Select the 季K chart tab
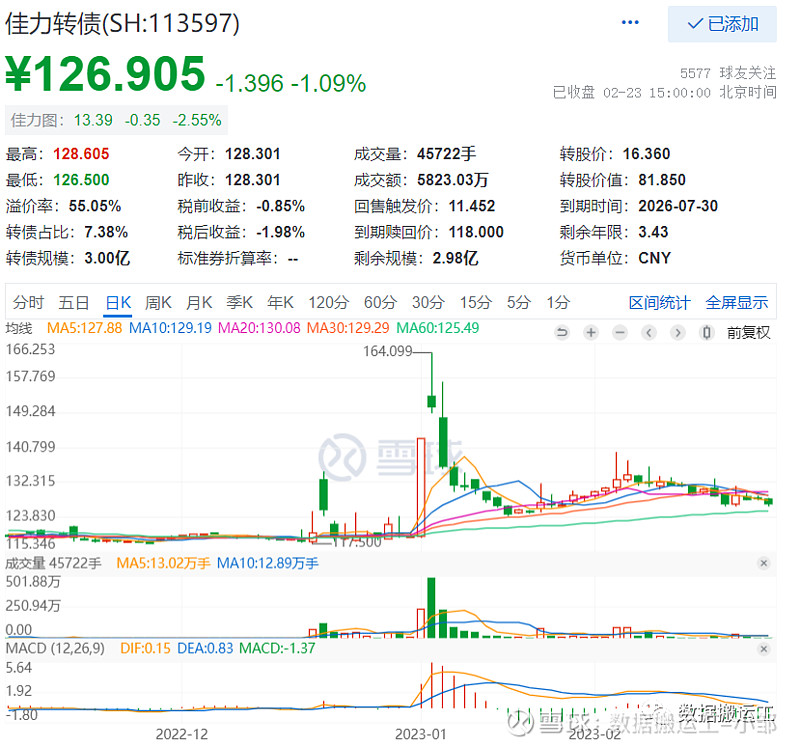Screen dimensions: 800x748 [239, 303]
